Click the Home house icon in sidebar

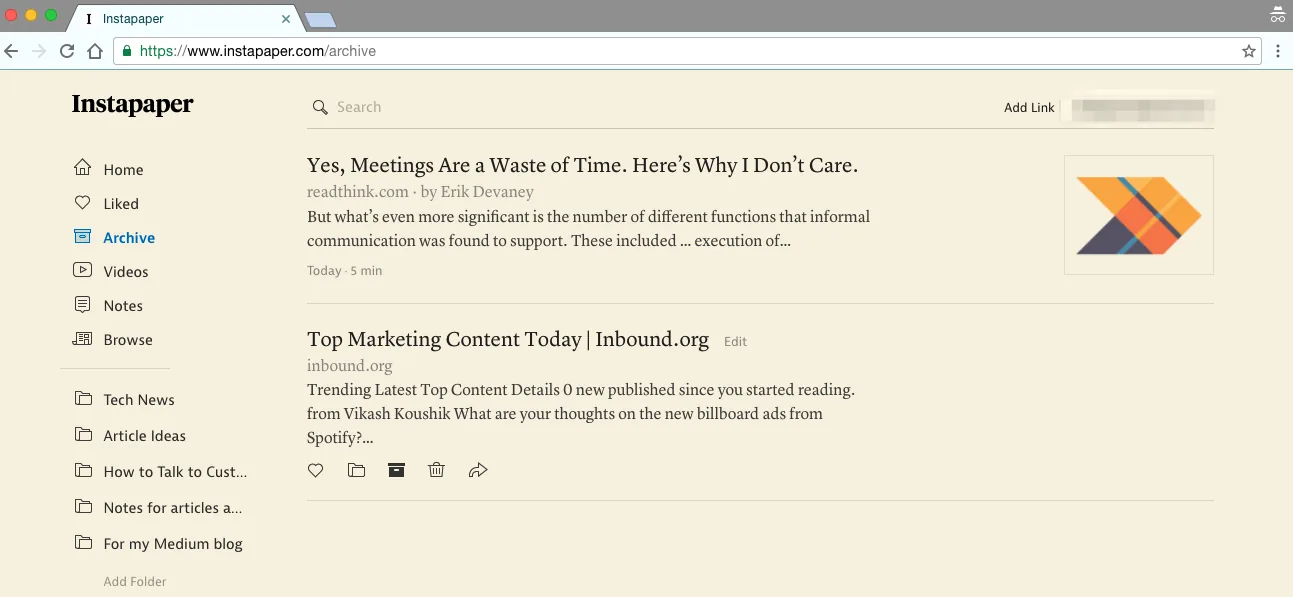(x=83, y=168)
